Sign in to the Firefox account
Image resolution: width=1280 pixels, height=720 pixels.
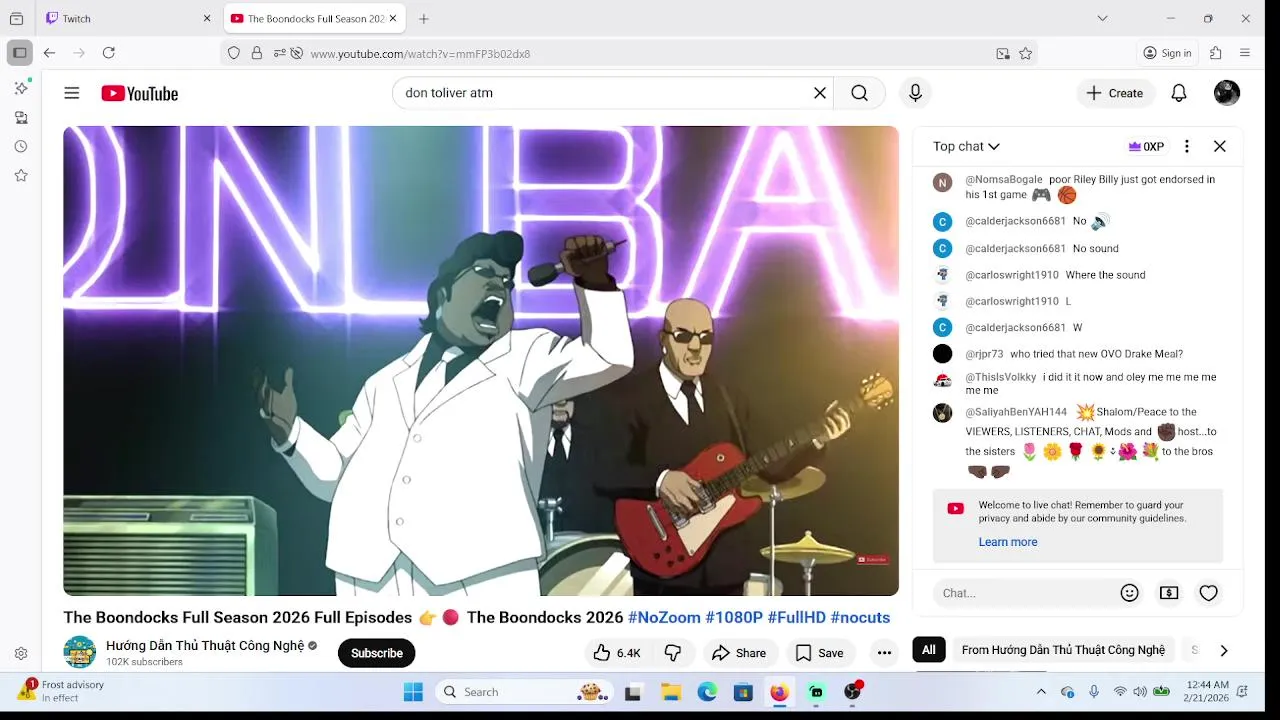point(1167,53)
